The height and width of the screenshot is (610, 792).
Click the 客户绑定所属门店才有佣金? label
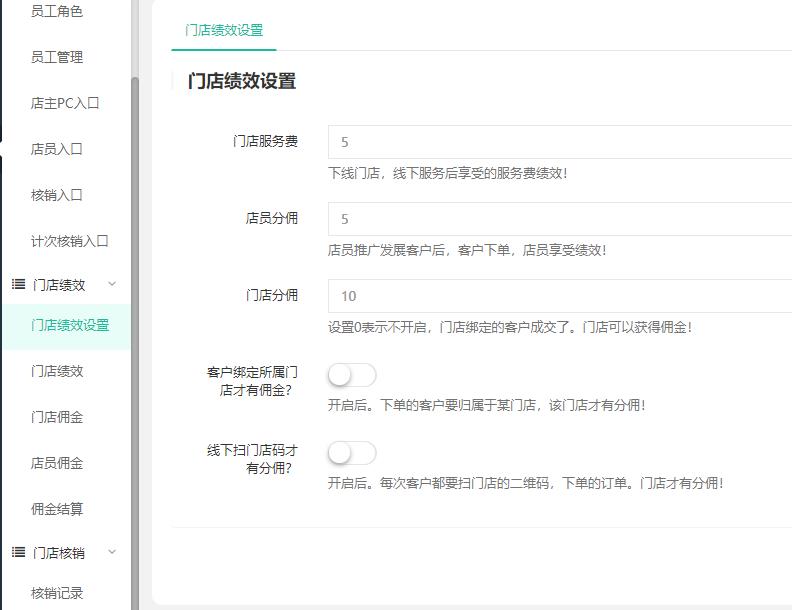click(252, 381)
